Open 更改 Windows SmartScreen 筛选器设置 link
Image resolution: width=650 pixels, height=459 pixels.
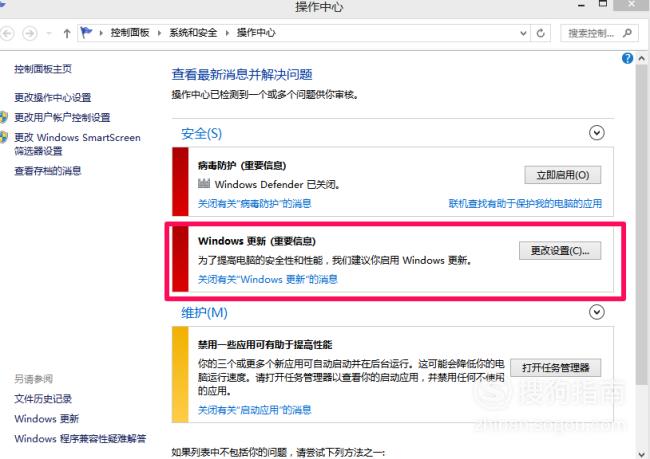(x=77, y=144)
